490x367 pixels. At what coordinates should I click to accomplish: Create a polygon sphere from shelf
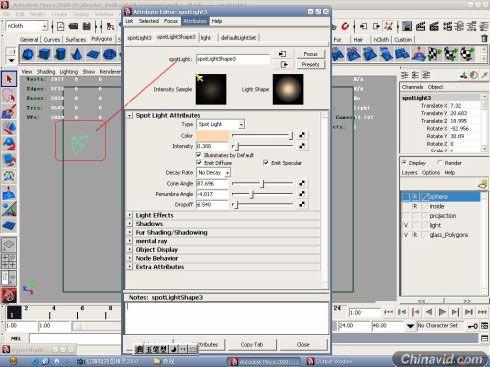point(28,54)
